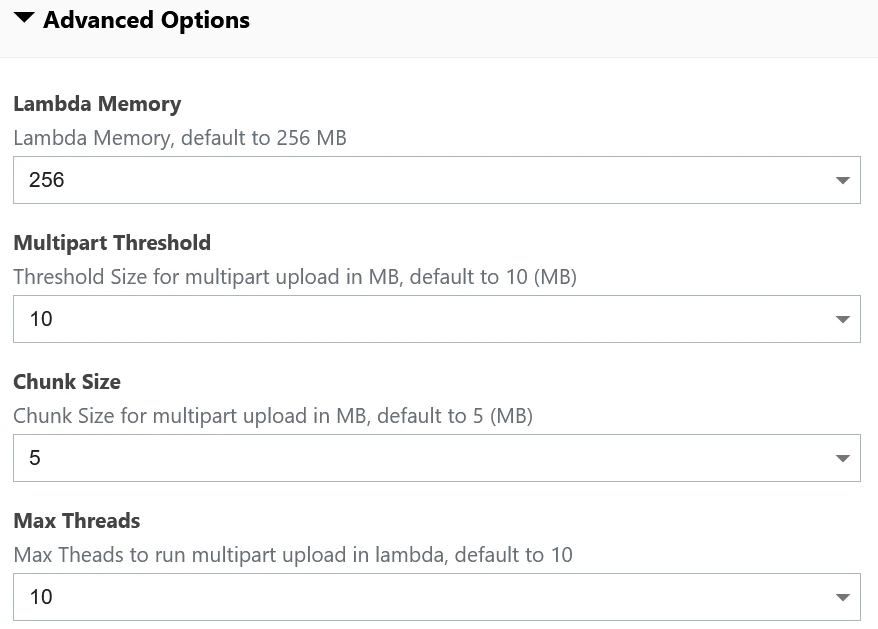Collapse the Advanced Options triangle
878x629 pixels.
[24, 18]
